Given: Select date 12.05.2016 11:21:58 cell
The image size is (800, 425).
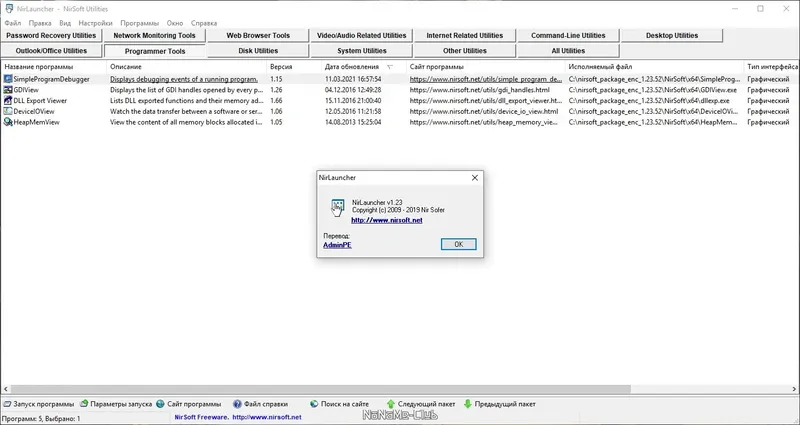Looking at the screenshot, I should coord(353,111).
